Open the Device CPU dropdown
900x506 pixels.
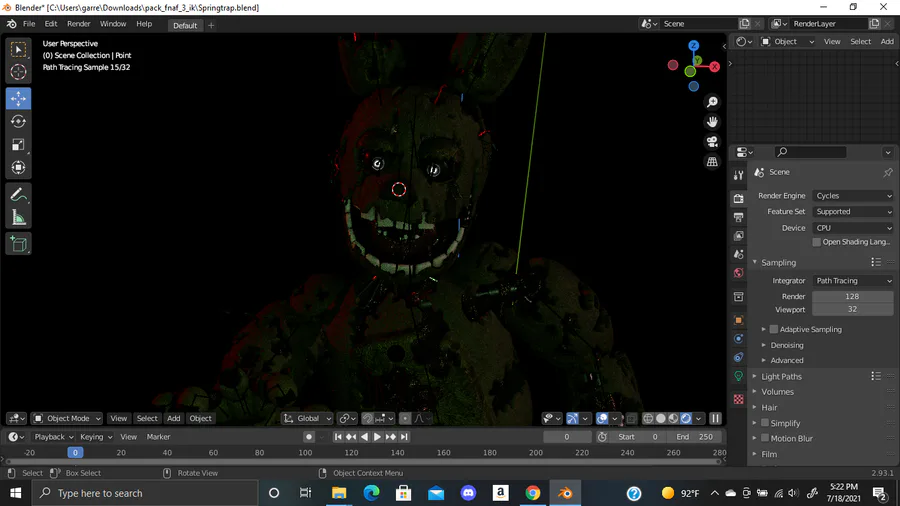852,228
